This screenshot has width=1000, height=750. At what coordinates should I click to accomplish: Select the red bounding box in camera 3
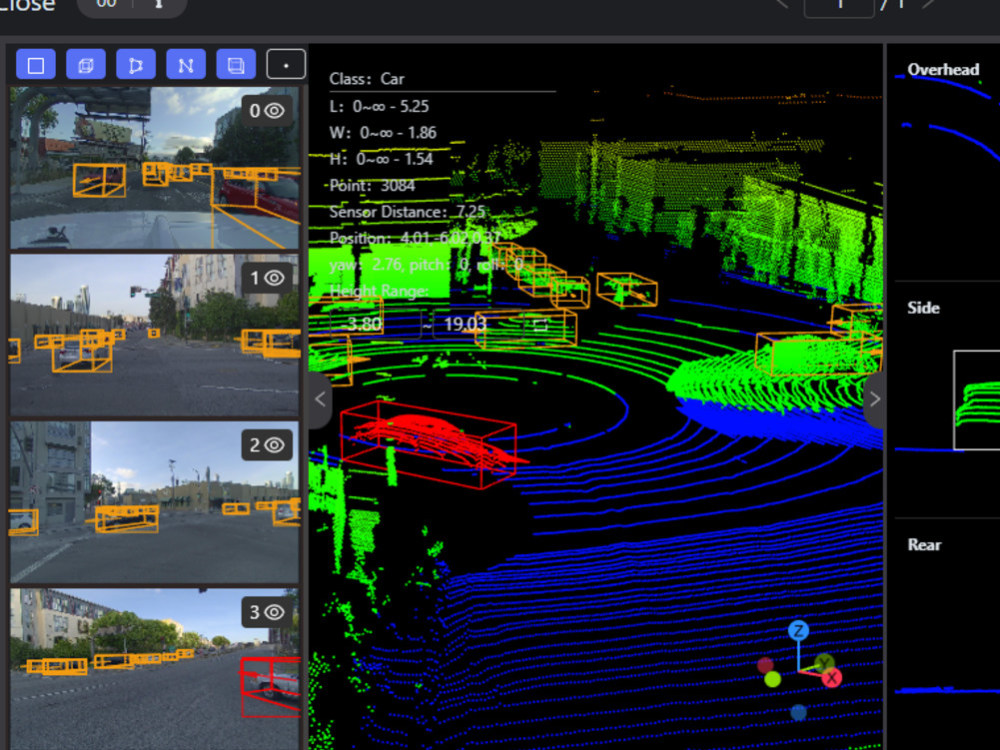coord(270,688)
